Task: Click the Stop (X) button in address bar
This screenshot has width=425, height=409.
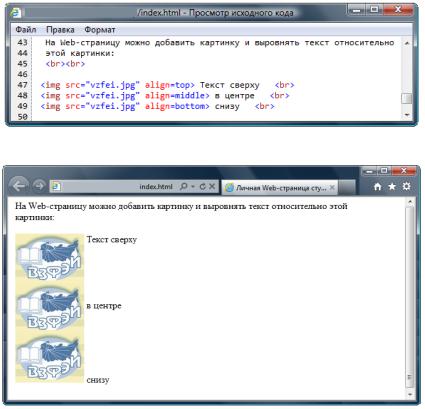Action: [x=212, y=187]
